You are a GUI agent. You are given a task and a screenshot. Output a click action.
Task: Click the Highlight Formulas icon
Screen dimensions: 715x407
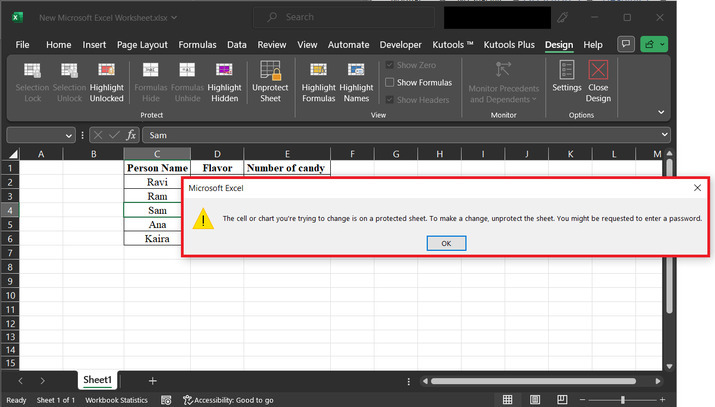click(x=318, y=70)
